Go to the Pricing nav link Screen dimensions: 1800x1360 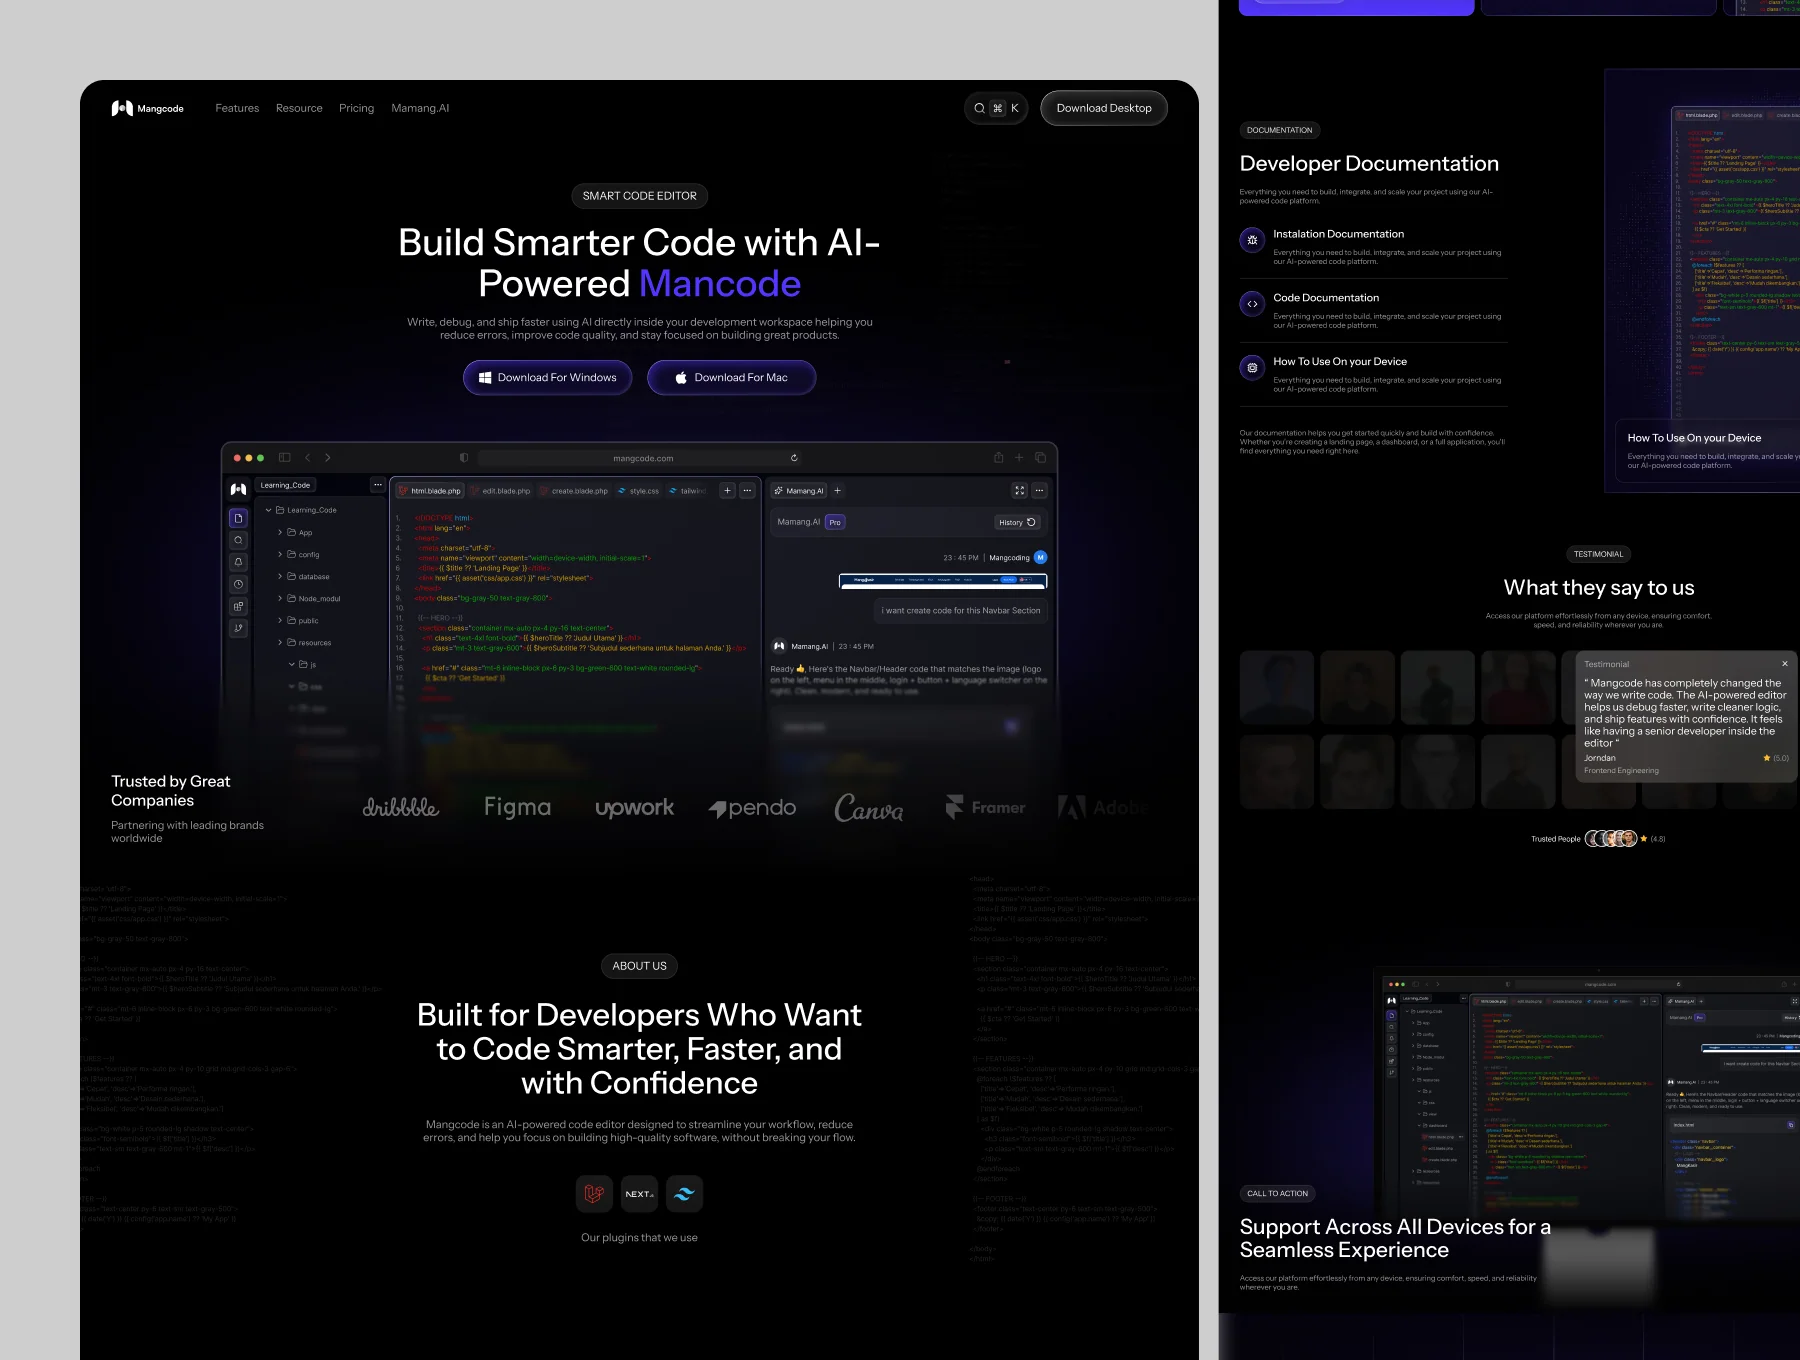(356, 108)
